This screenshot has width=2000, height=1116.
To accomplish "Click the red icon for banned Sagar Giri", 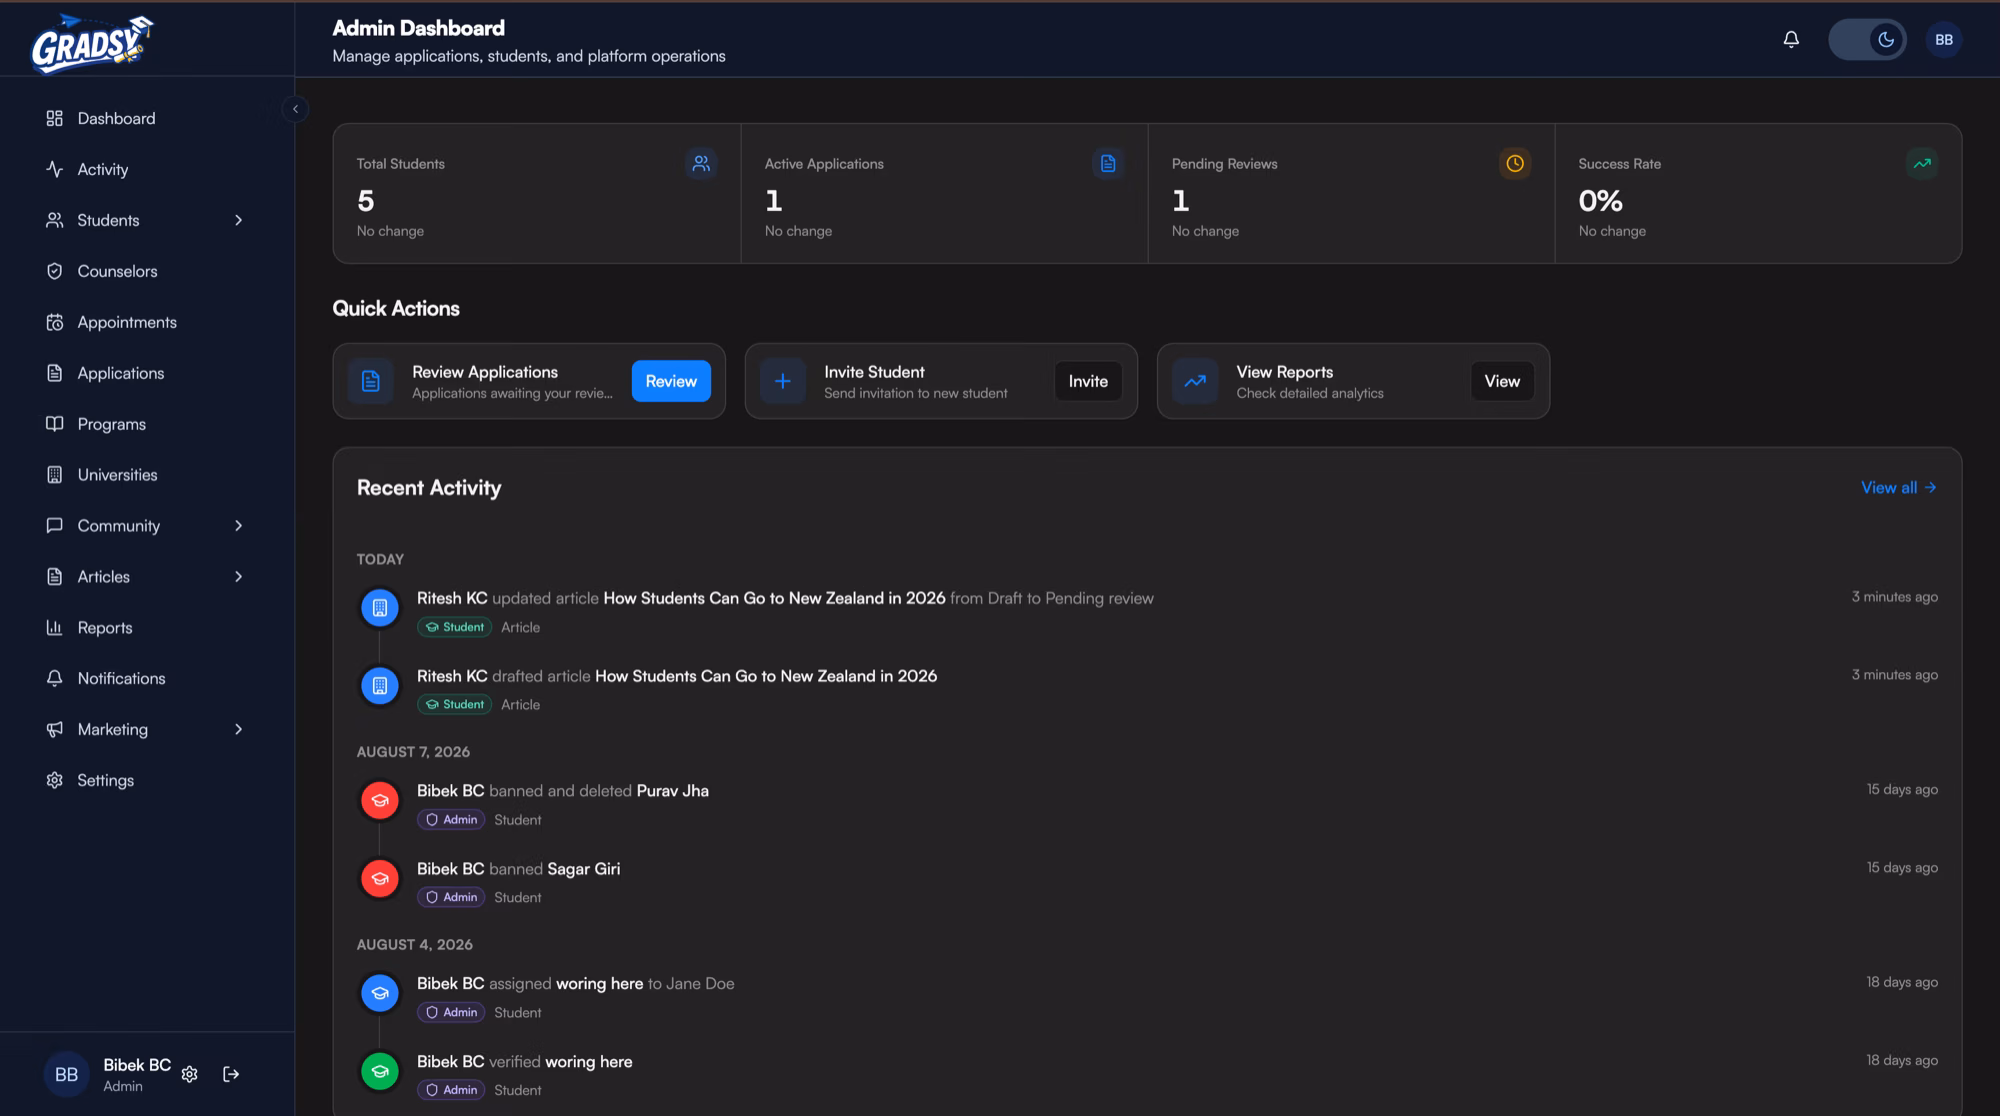I will (380, 878).
